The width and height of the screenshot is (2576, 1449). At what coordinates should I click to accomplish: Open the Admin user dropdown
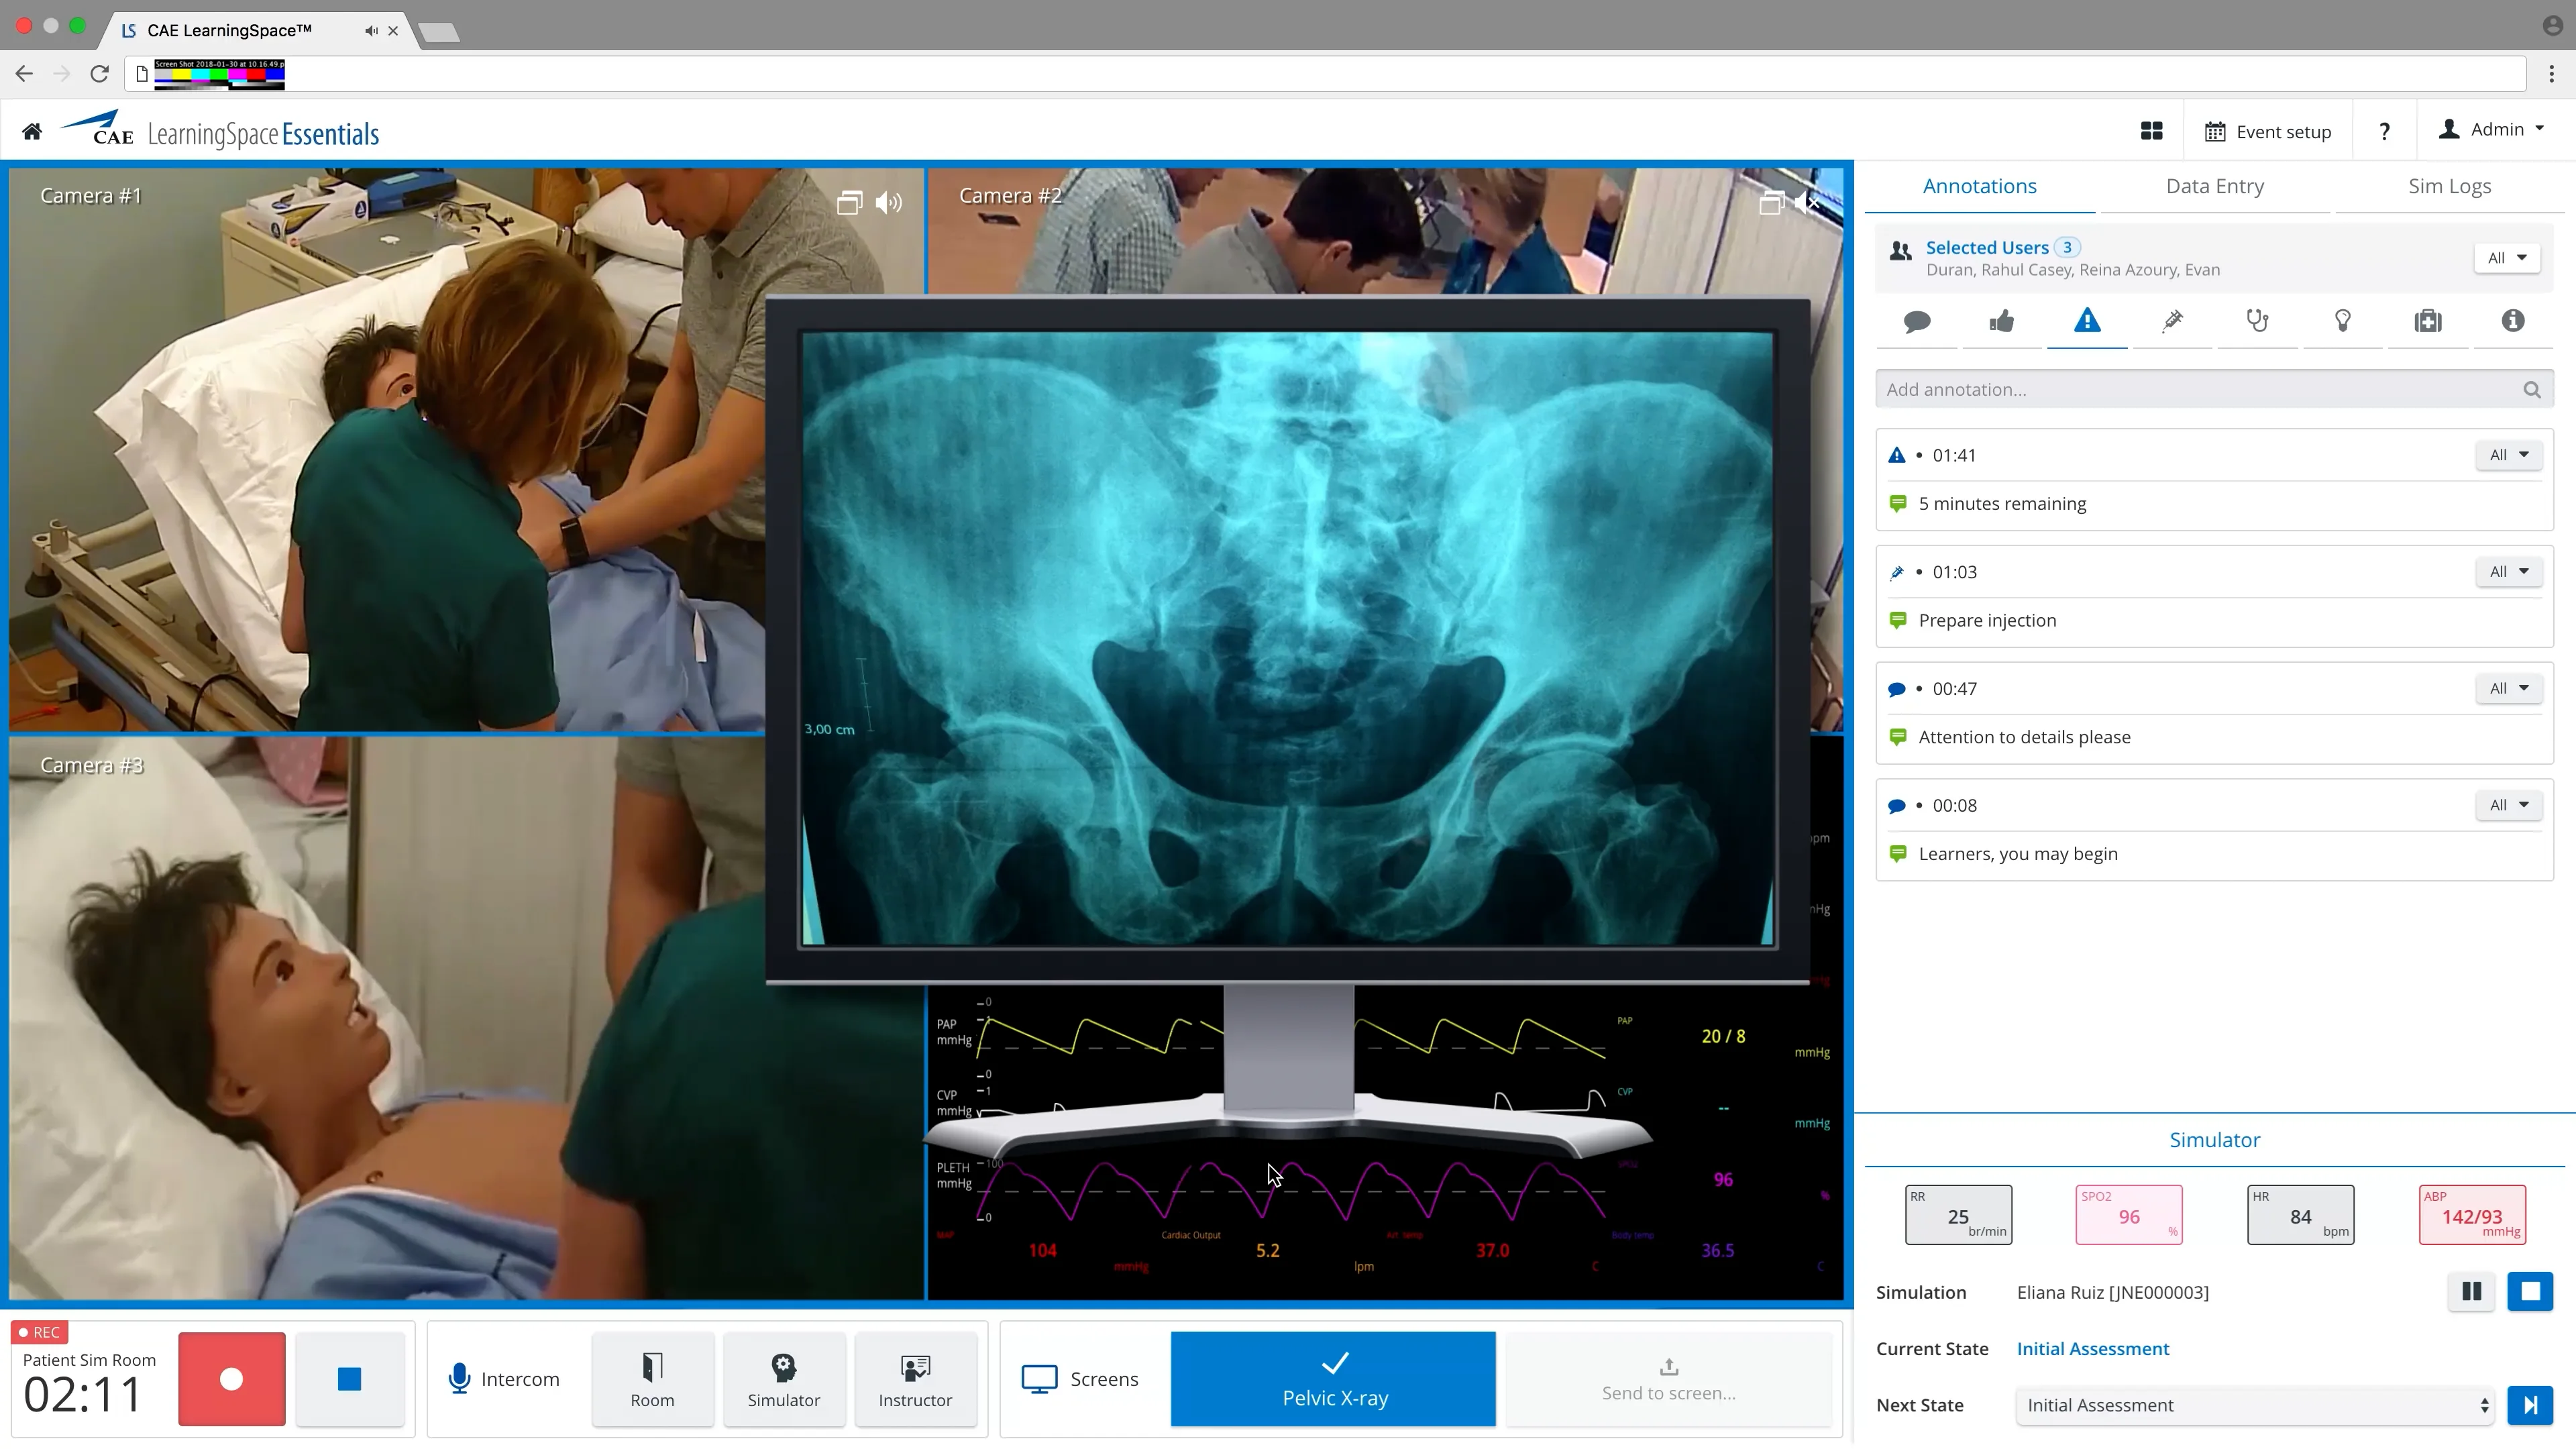click(2491, 129)
